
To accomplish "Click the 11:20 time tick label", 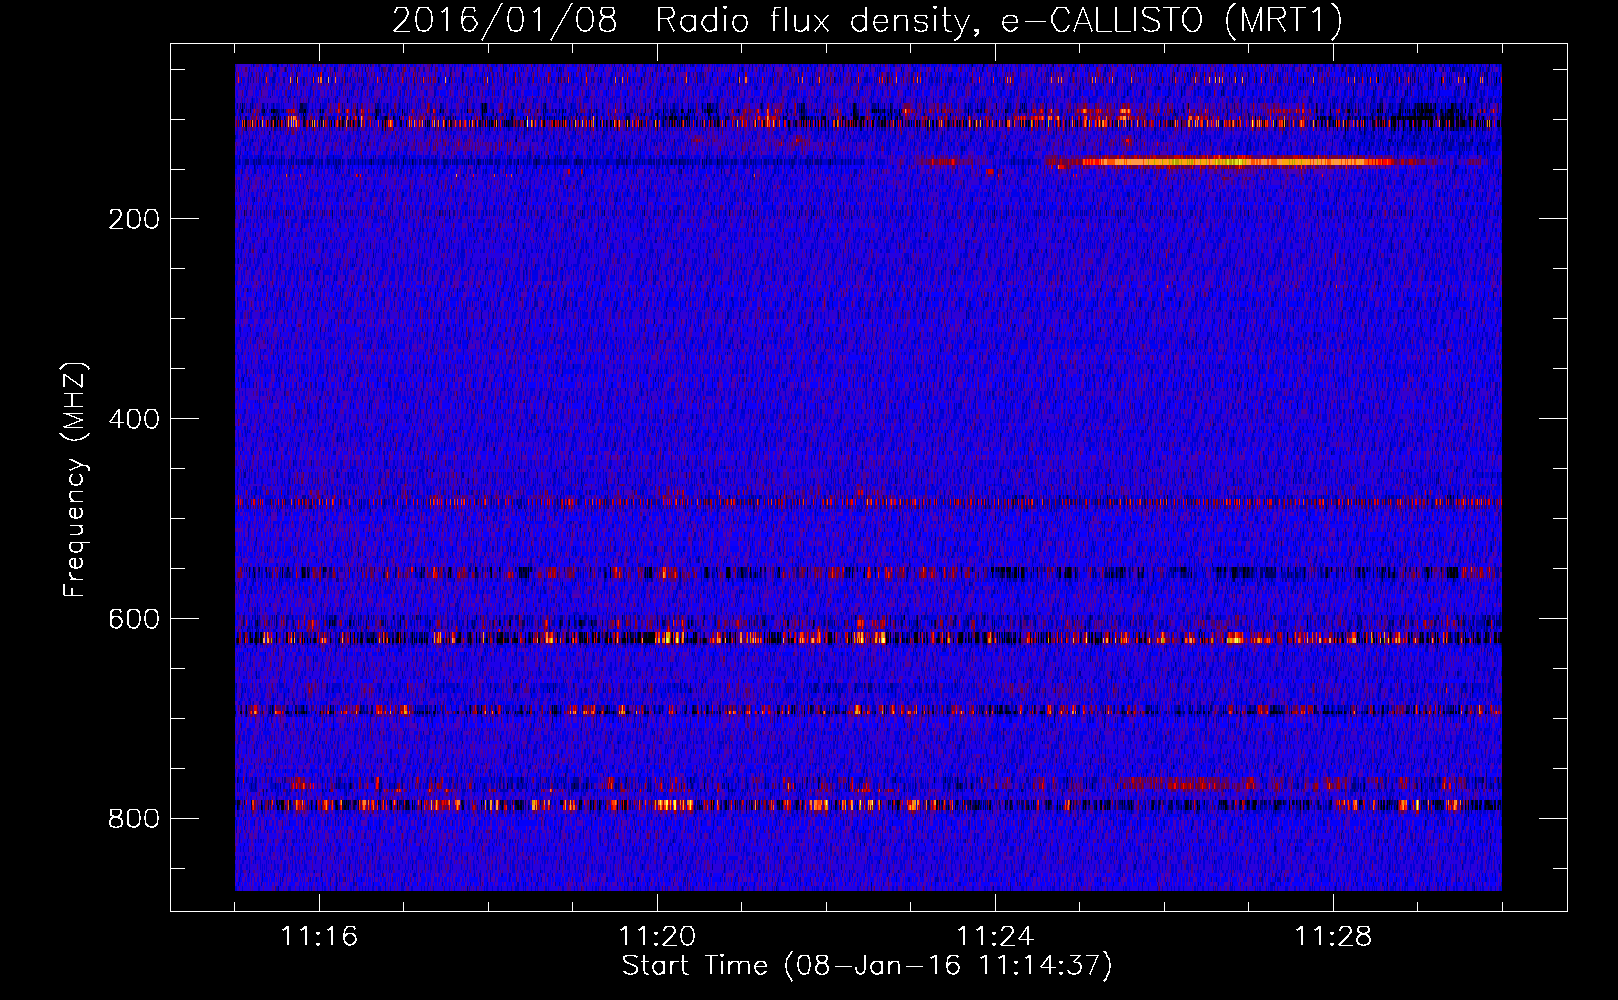I will pos(657,936).
